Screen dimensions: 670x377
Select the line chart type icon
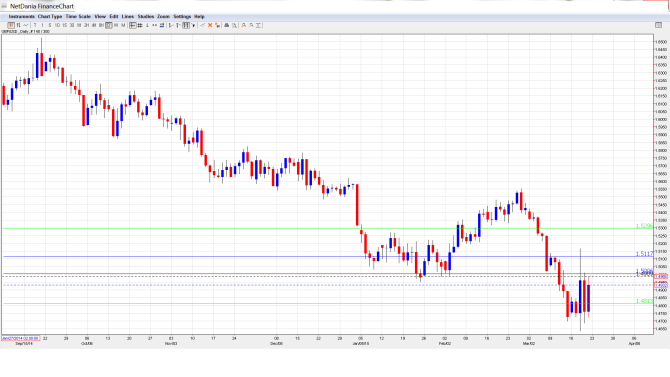point(26,25)
